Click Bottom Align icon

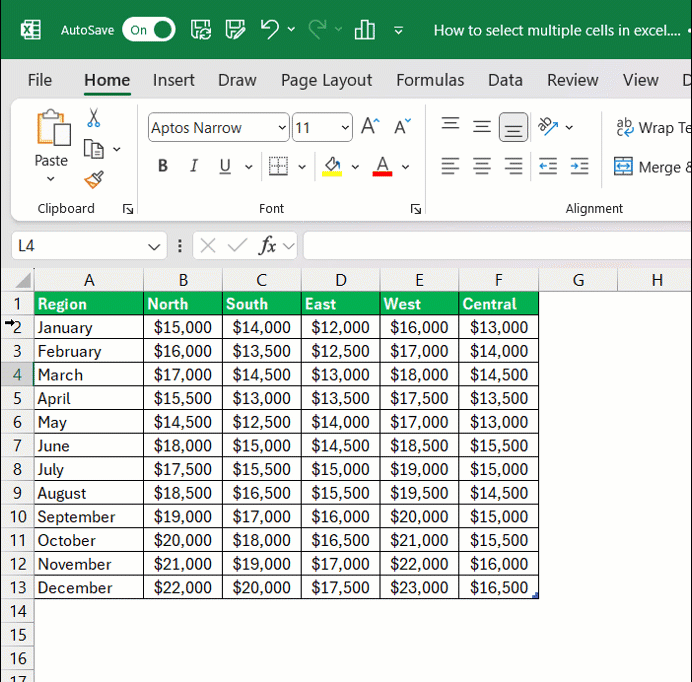point(513,127)
